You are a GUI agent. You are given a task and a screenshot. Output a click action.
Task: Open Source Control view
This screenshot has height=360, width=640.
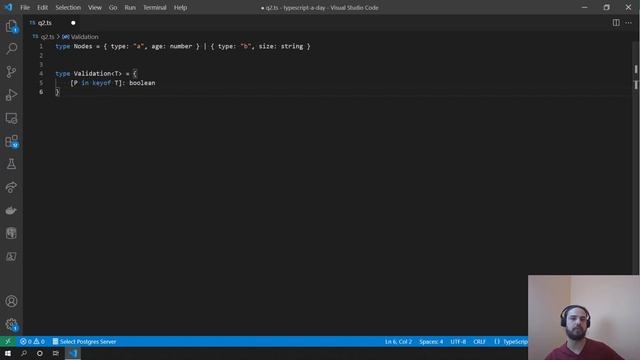(x=11, y=72)
